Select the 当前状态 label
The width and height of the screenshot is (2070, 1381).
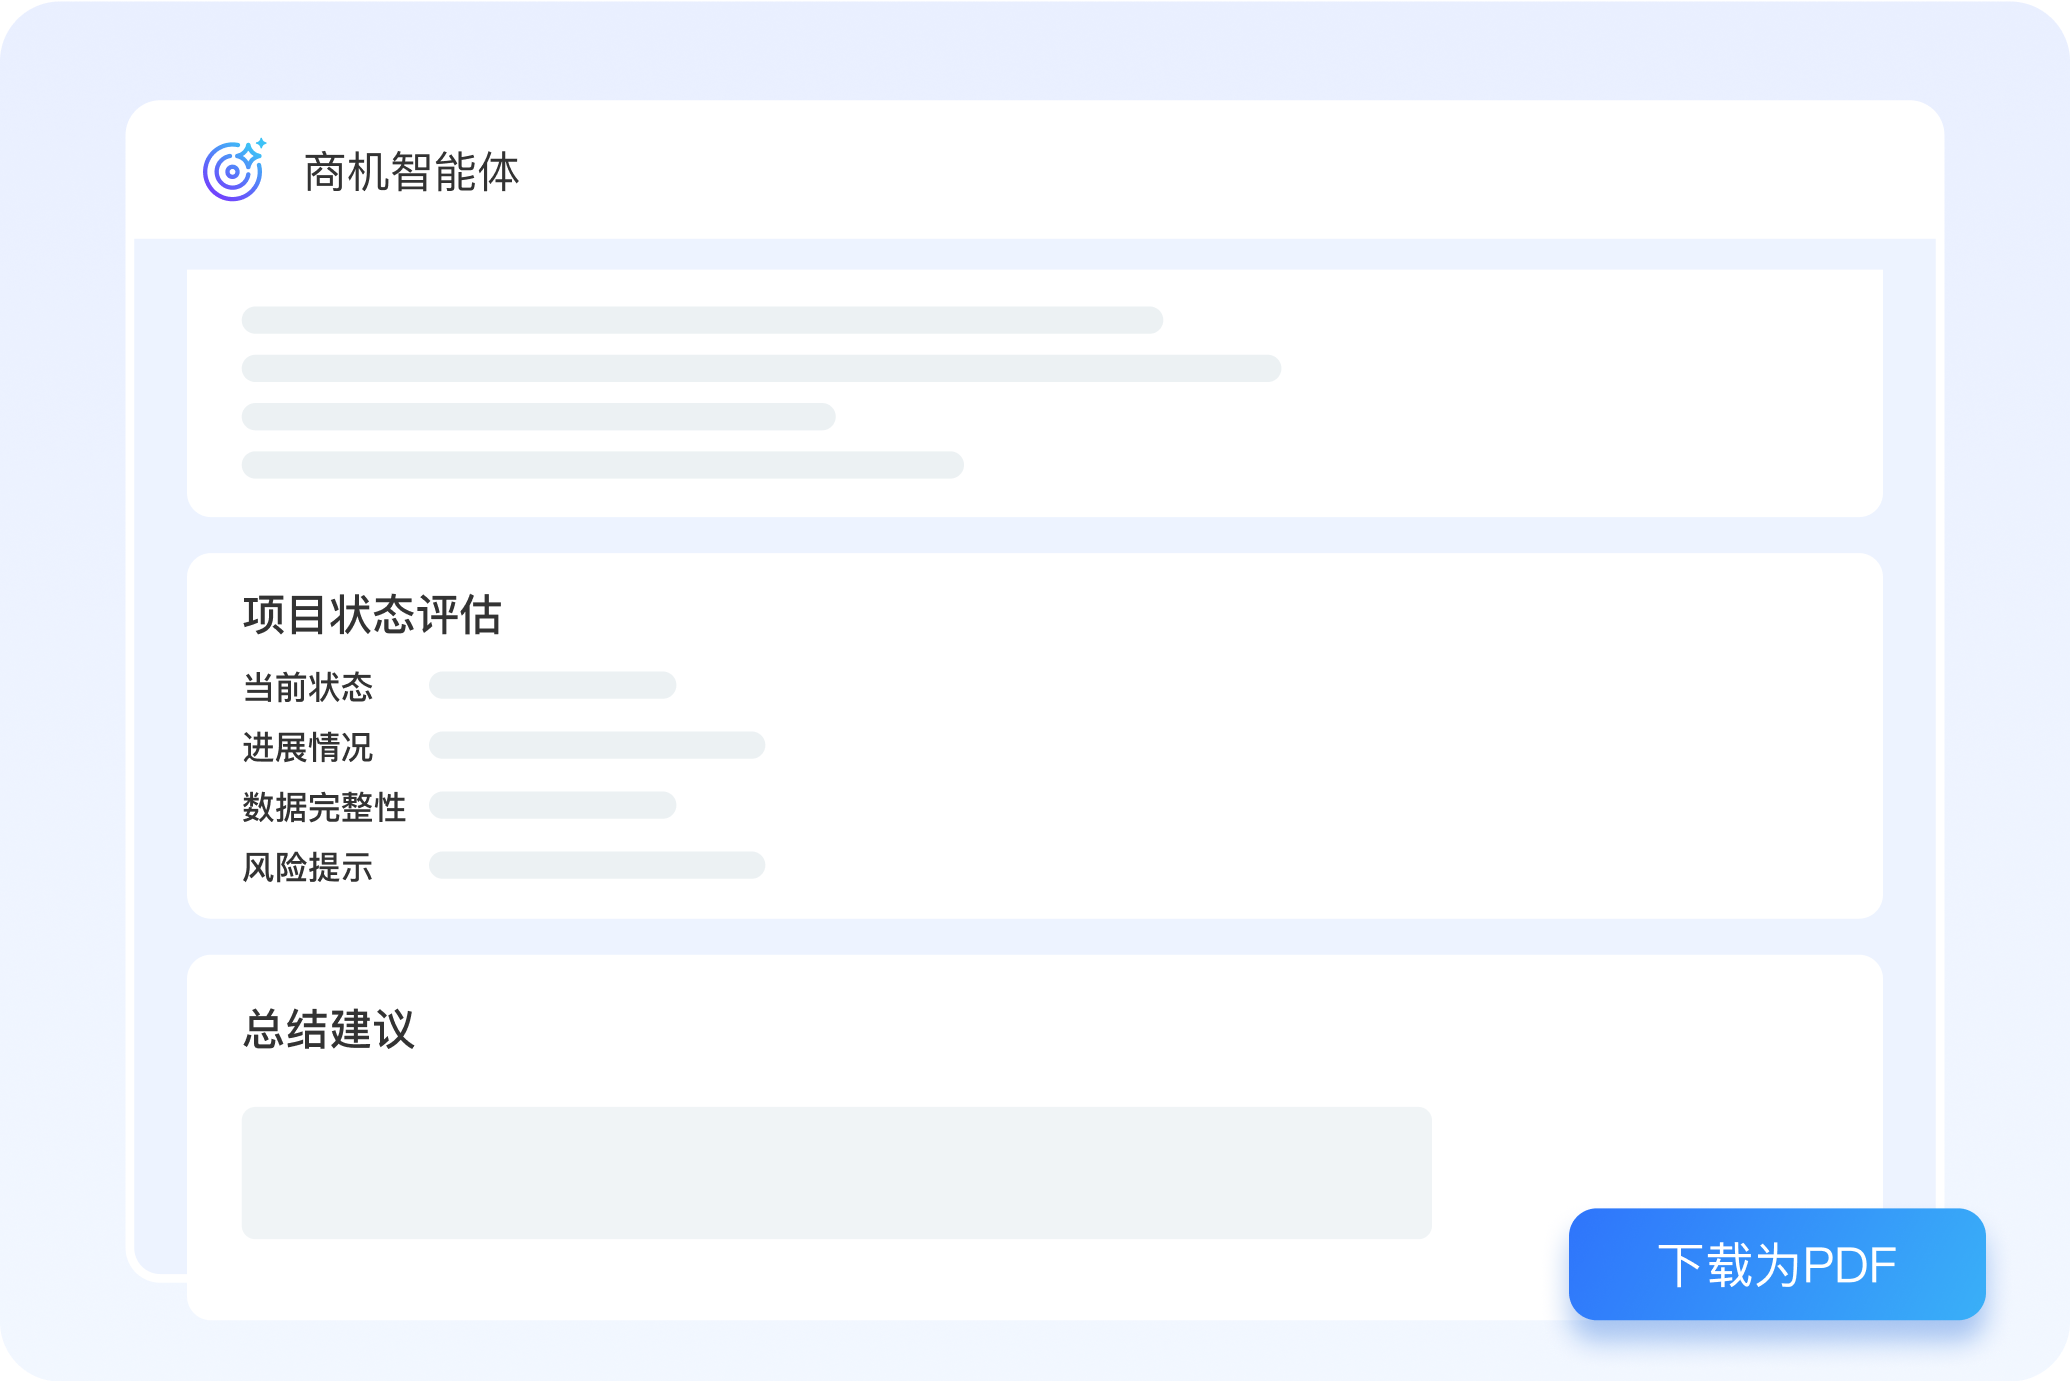point(308,687)
